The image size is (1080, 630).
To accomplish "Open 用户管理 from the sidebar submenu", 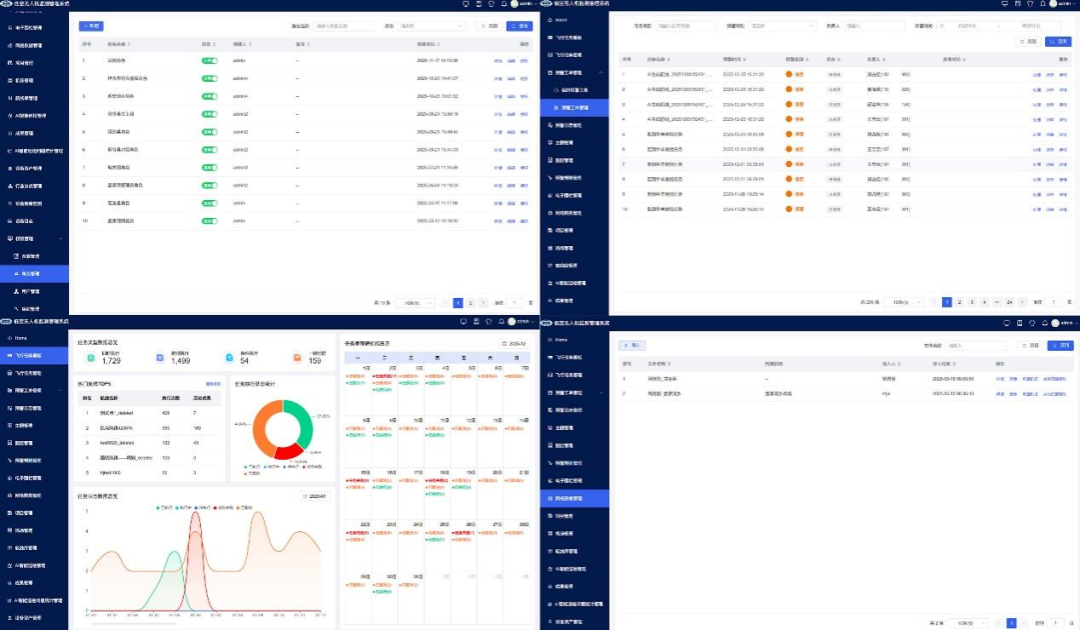I will 30,291.
